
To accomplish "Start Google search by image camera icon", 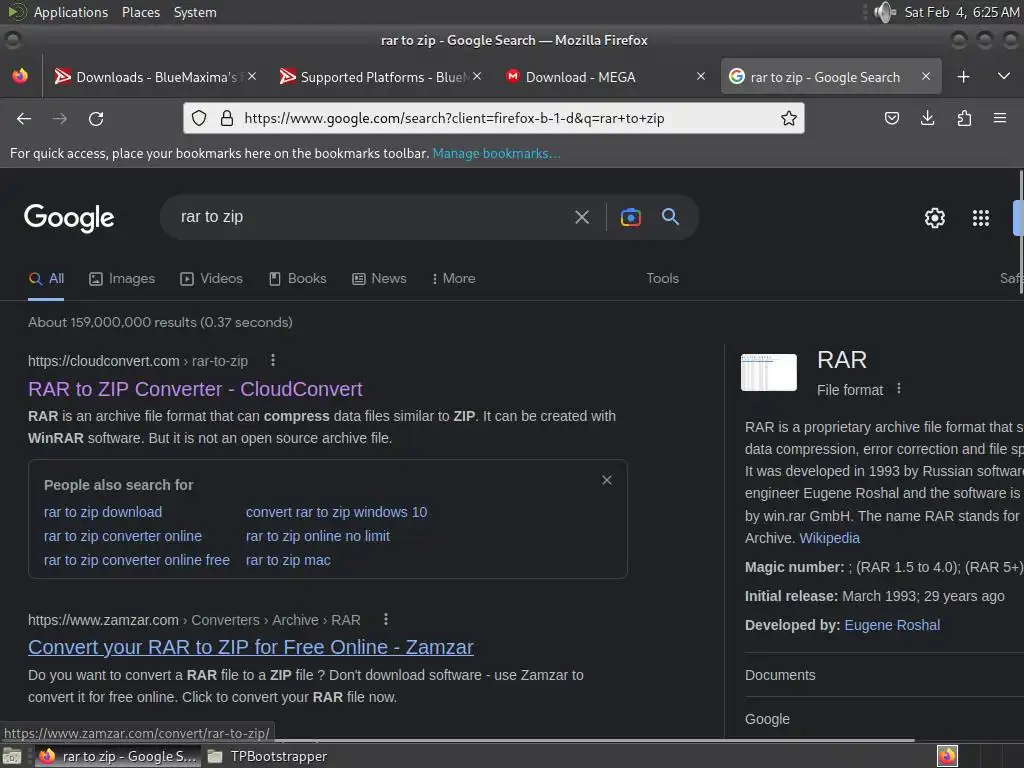I will [x=630, y=217].
